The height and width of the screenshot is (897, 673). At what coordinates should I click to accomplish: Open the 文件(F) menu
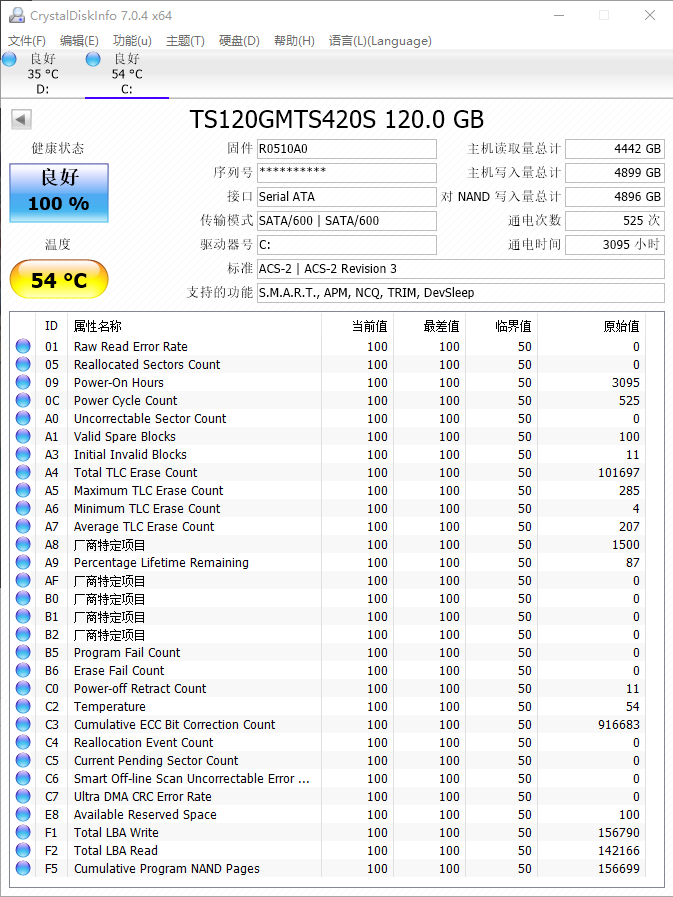pyautogui.click(x=27, y=41)
